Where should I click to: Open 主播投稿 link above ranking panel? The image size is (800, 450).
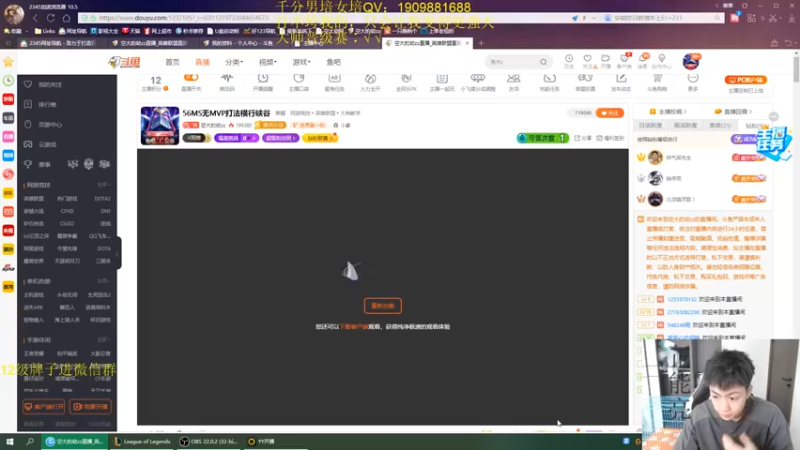[x=668, y=111]
